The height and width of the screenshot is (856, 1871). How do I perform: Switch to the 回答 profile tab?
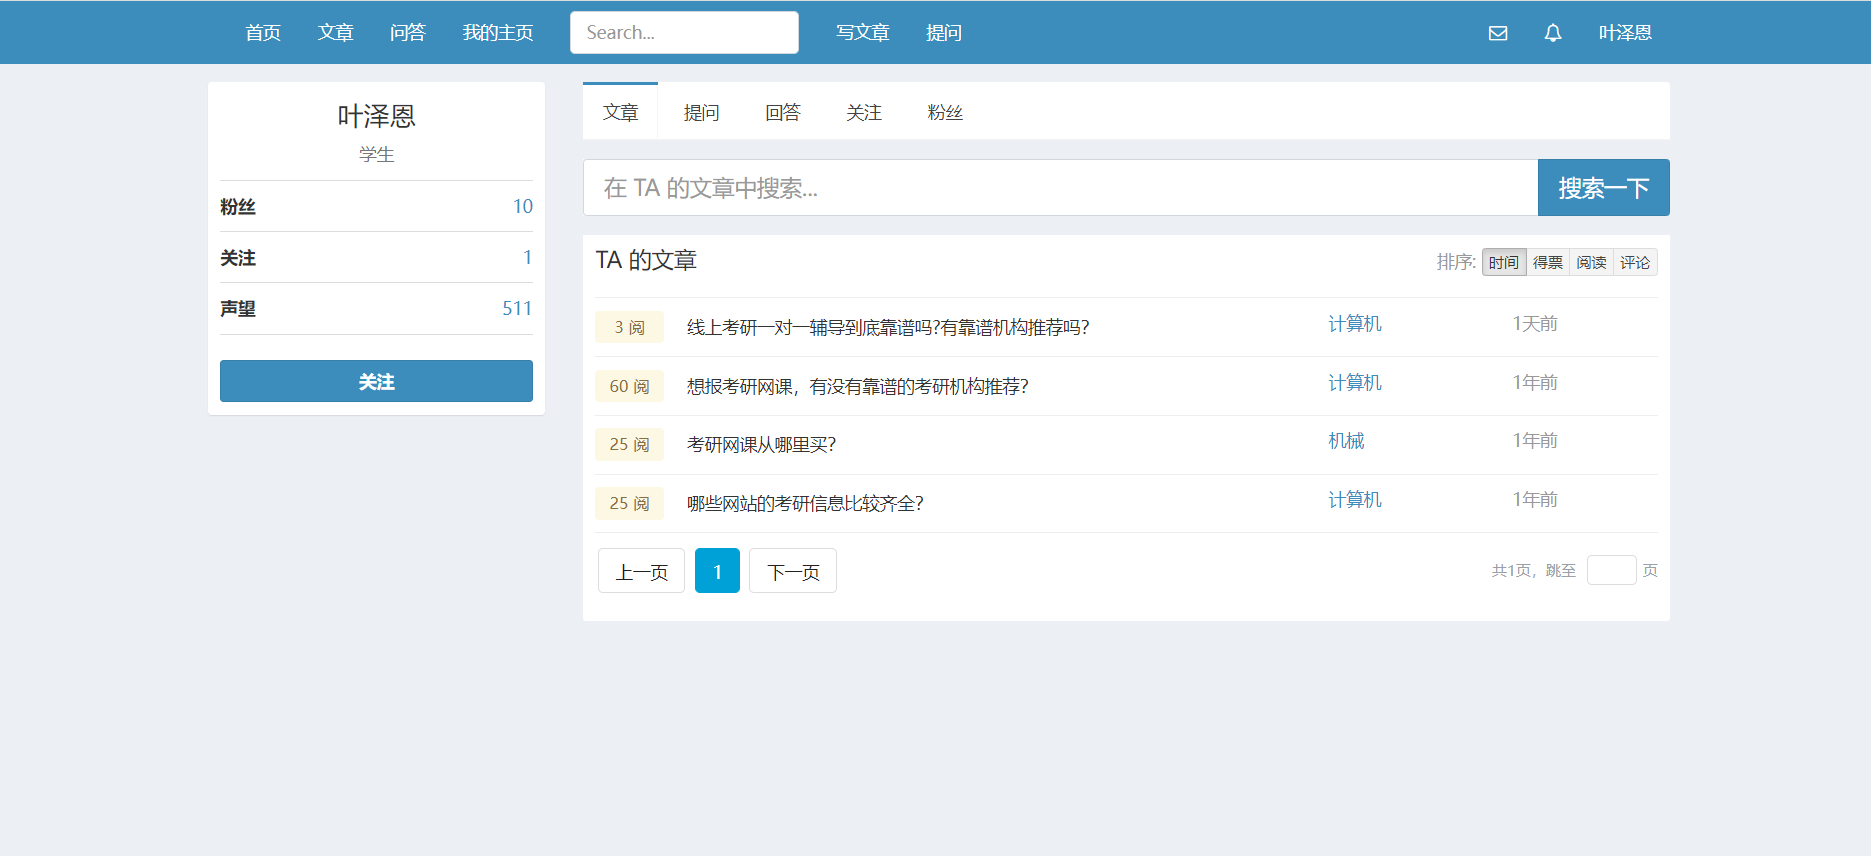click(783, 112)
